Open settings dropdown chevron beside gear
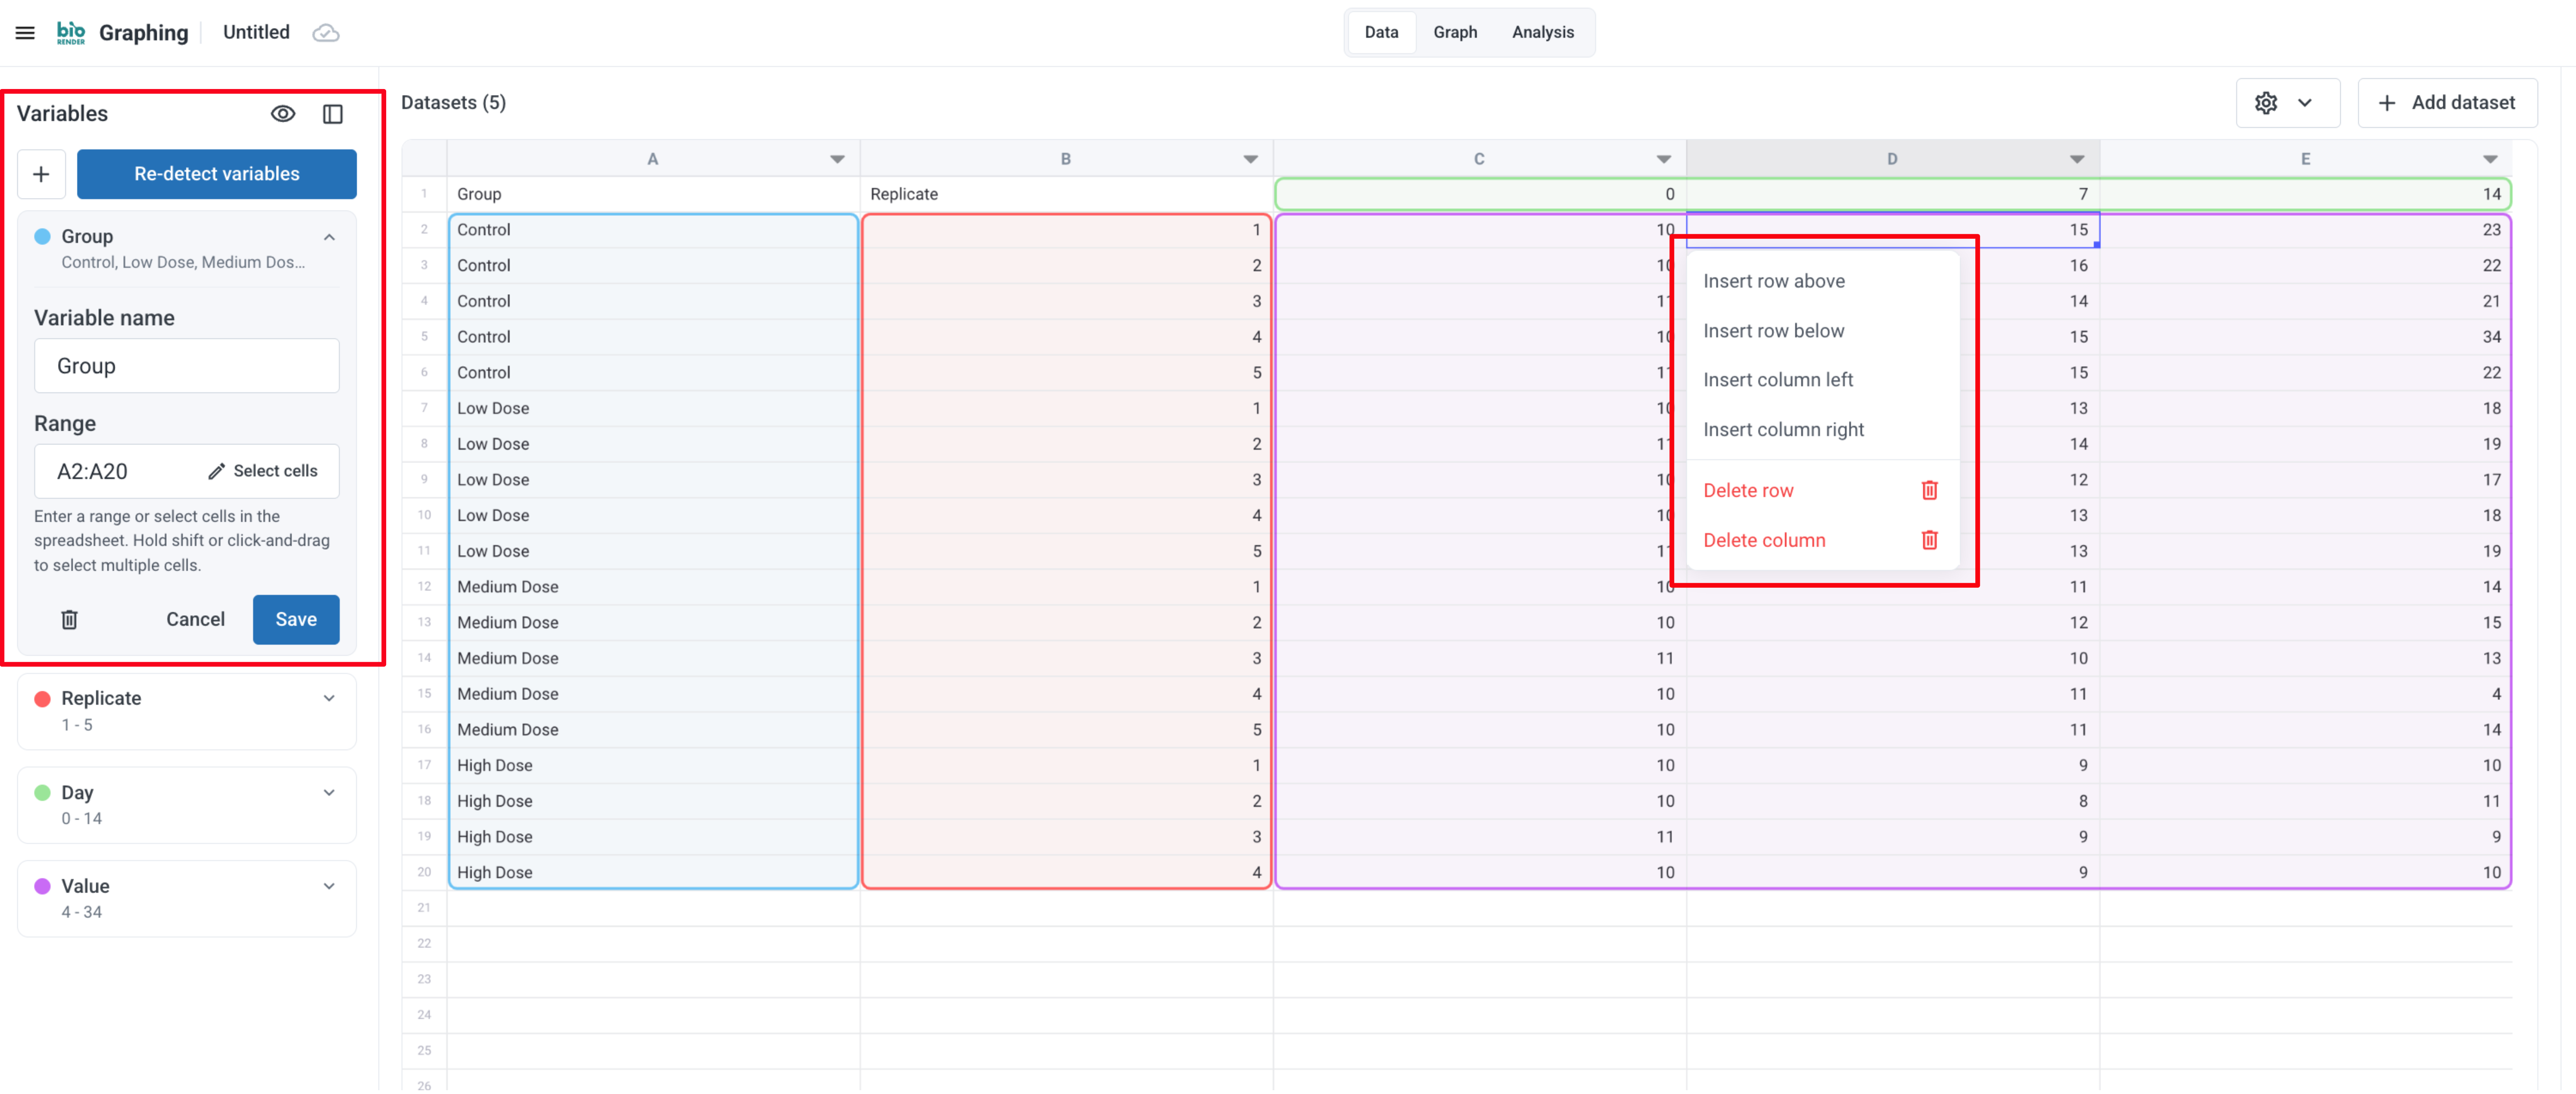The height and width of the screenshot is (1094, 2576). pyautogui.click(x=2305, y=103)
